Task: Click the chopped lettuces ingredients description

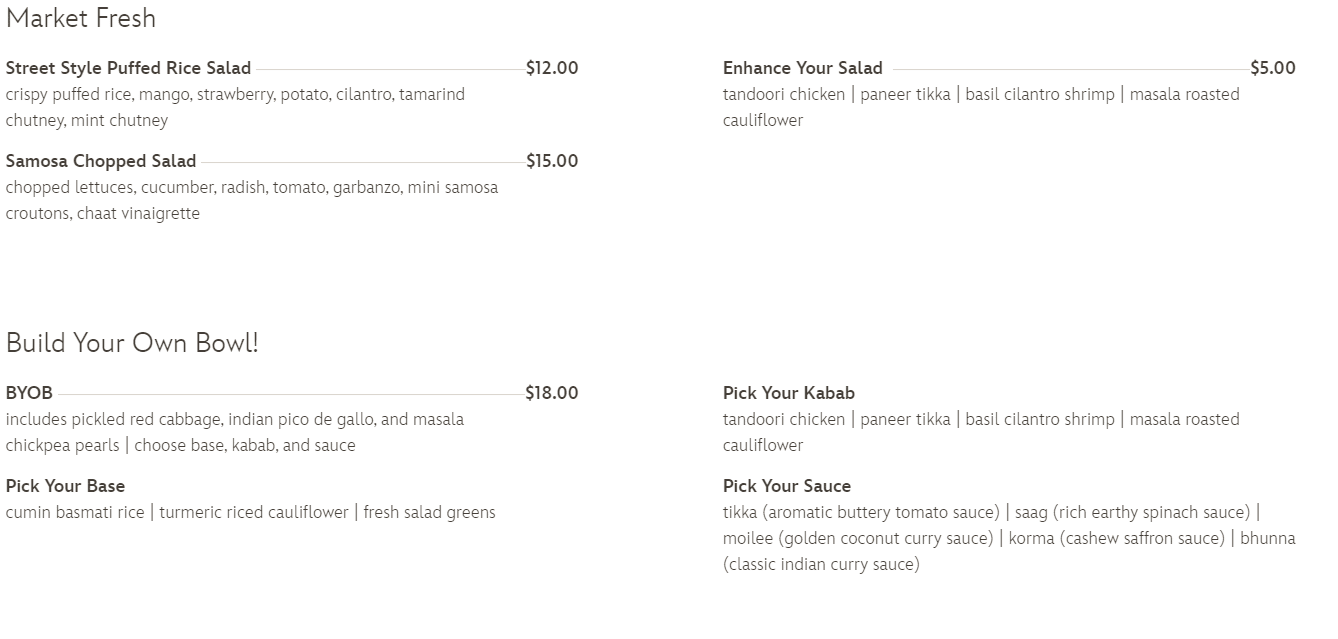Action: click(x=251, y=200)
